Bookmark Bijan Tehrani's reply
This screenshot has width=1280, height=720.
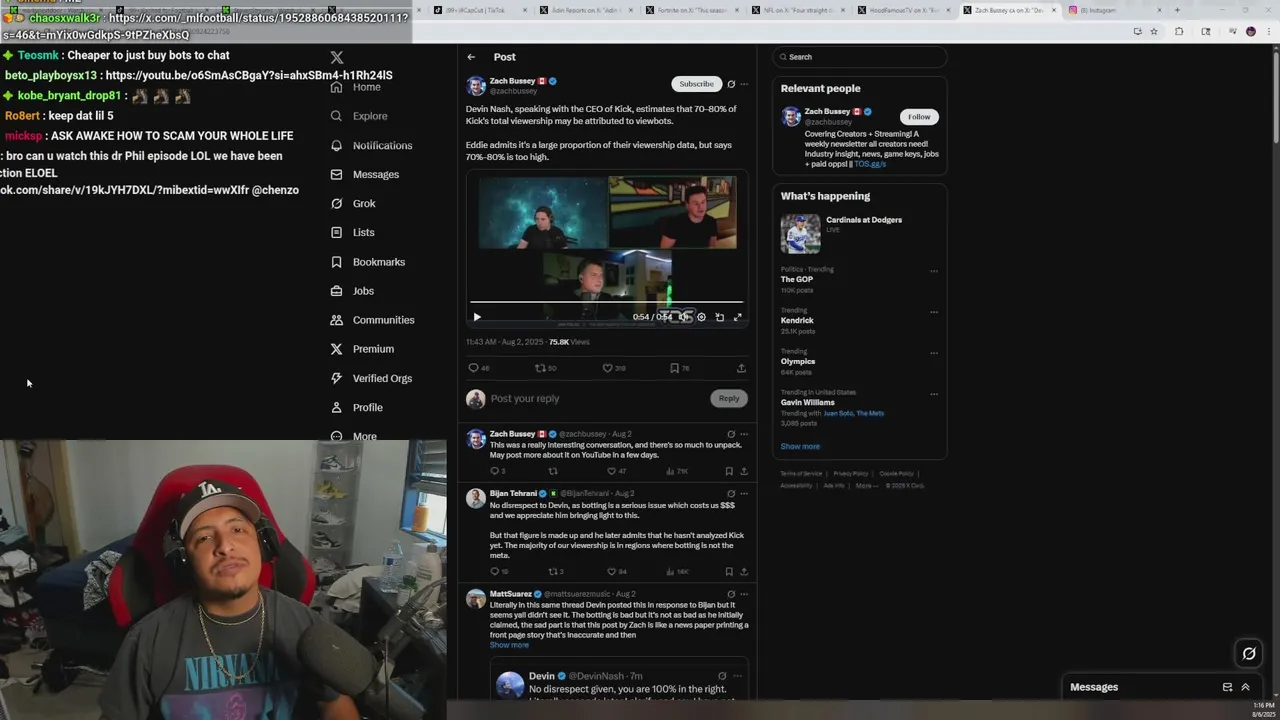point(729,571)
